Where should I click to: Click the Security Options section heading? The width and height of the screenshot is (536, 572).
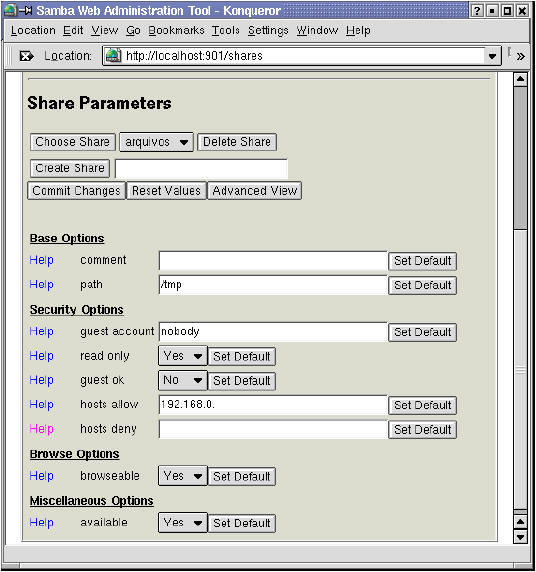77,310
